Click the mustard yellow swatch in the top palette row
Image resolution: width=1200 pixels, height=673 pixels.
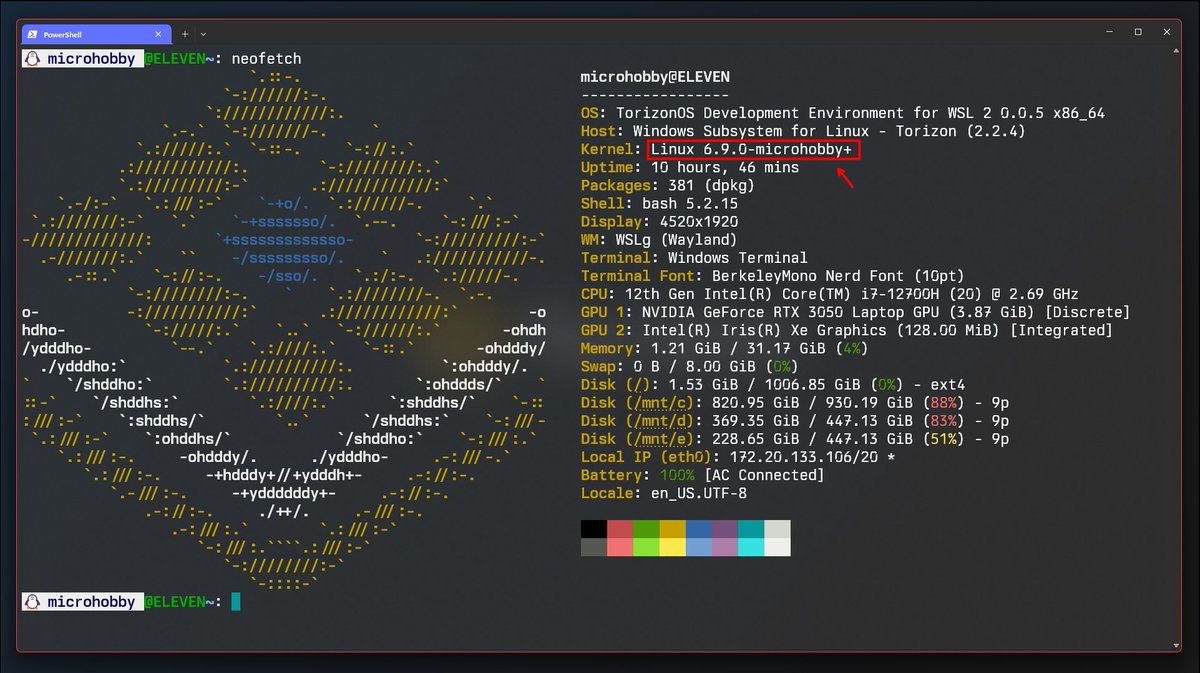click(x=672, y=529)
